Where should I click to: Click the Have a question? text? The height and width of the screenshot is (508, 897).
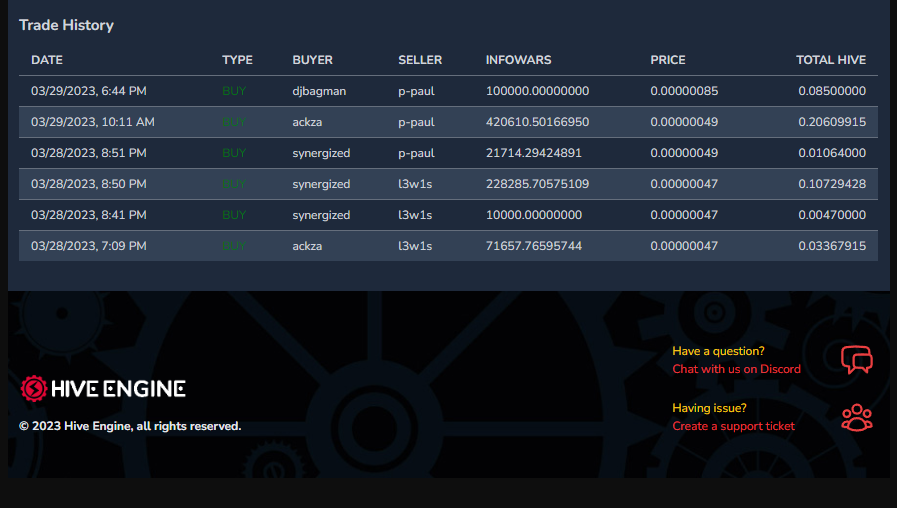click(x=718, y=351)
